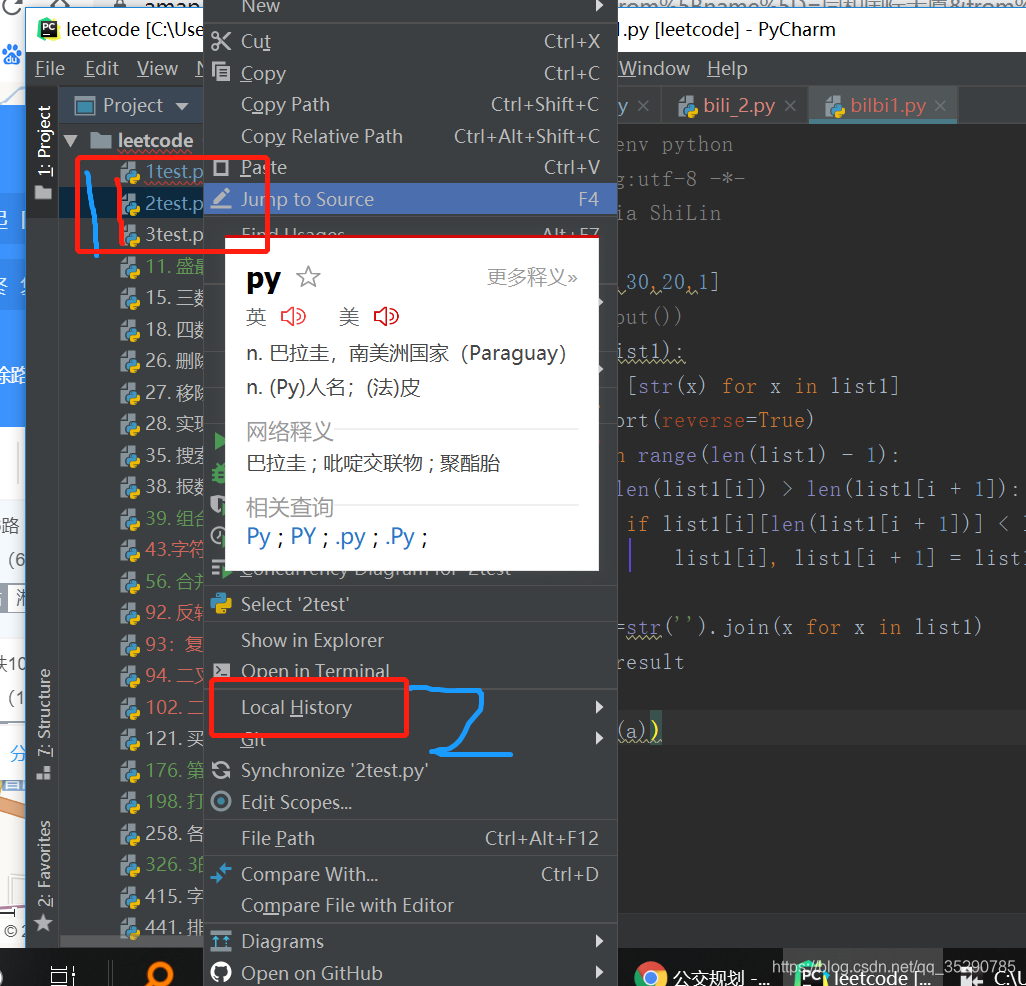This screenshot has height=986, width=1026.
Task: Choose Copy Relative Path
Action: [x=410, y=136]
